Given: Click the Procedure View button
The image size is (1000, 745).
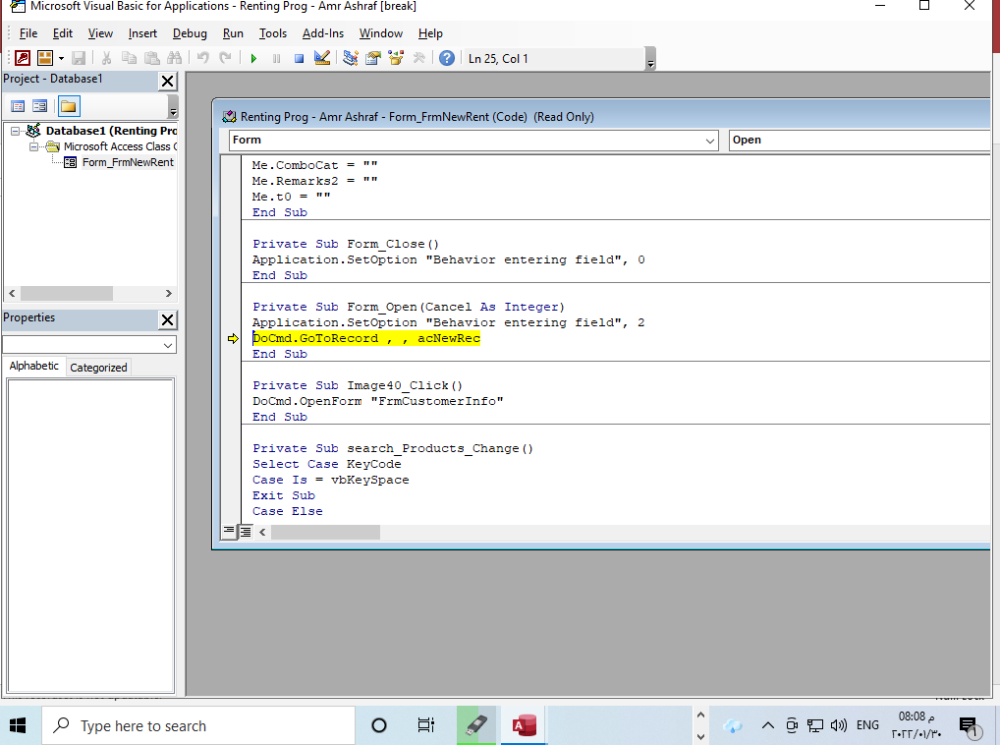Looking at the screenshot, I should (x=229, y=531).
